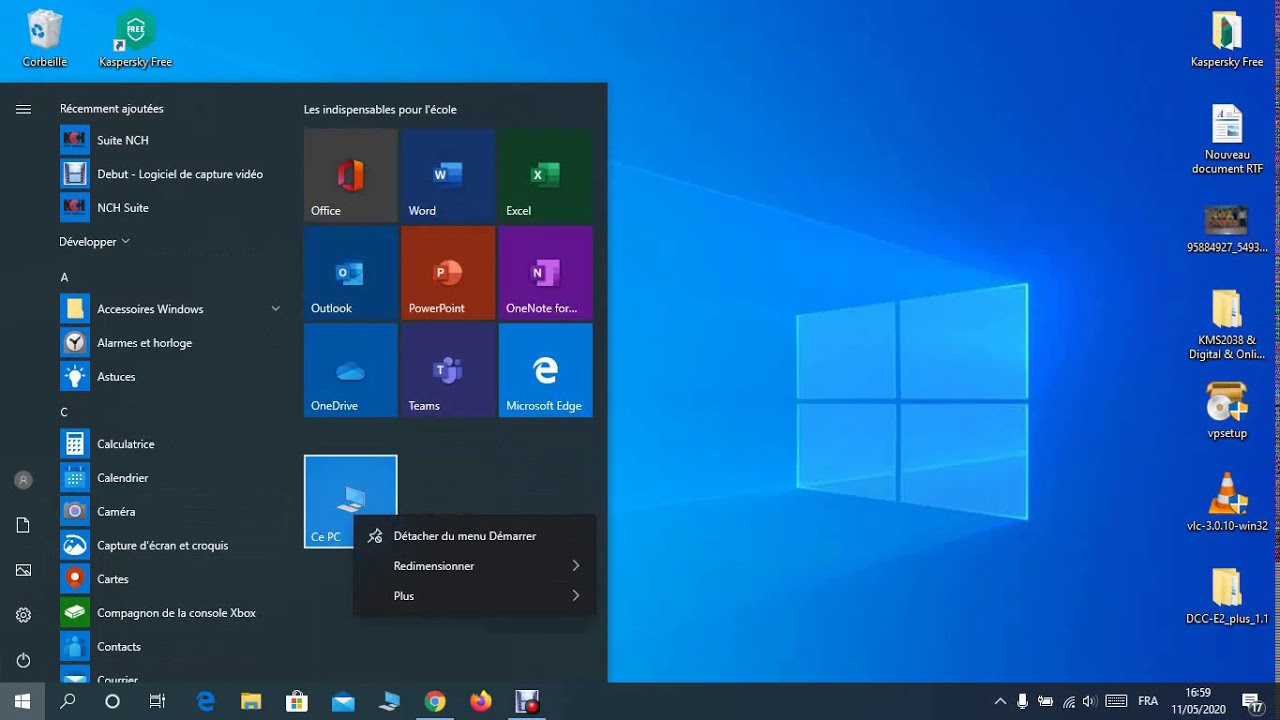This screenshot has width=1280, height=720.
Task: Open Capture d'écran et croquis
Action: coord(170,546)
